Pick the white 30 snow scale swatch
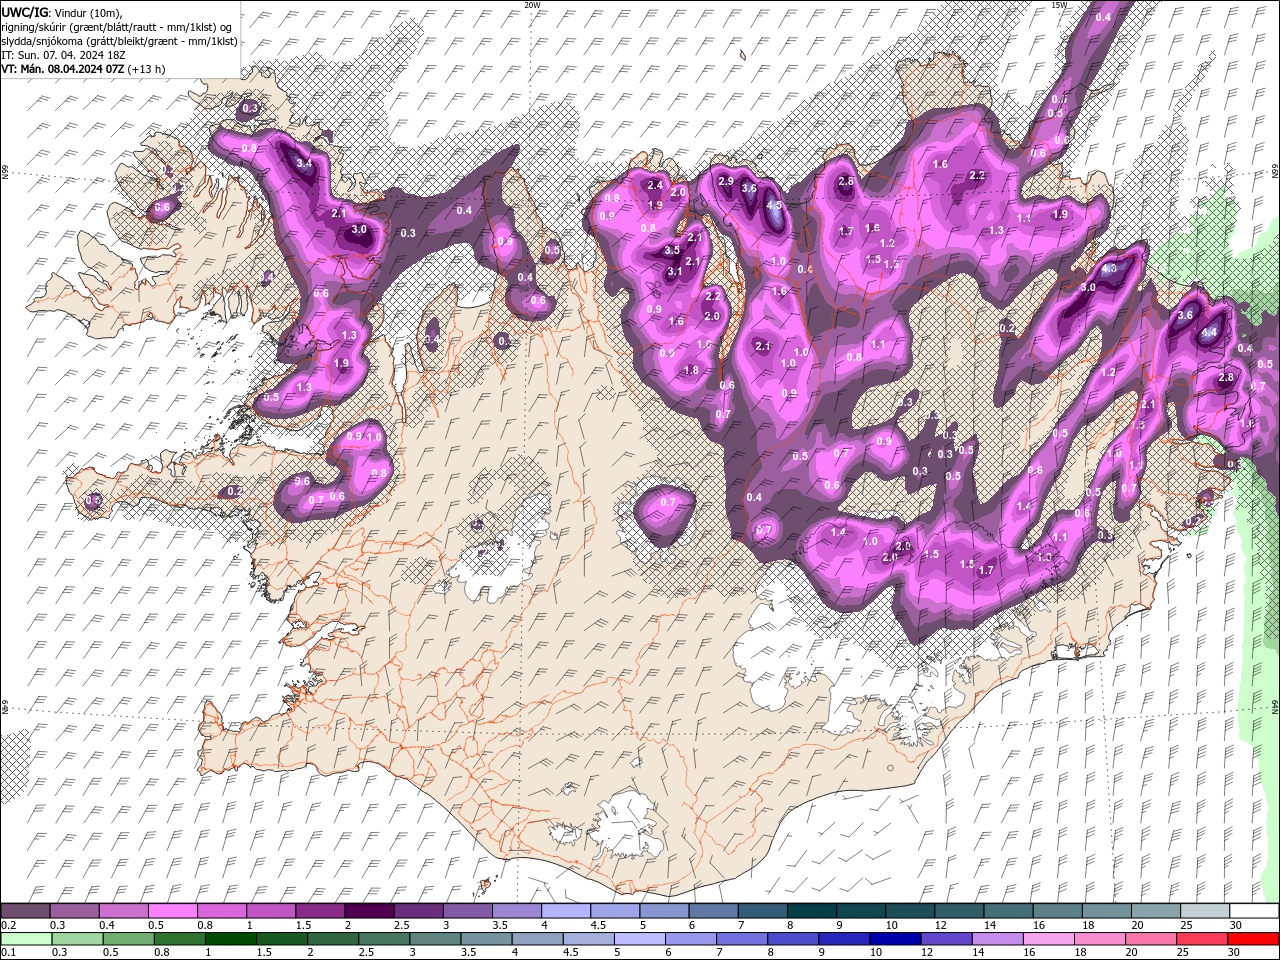The height and width of the screenshot is (960, 1280). point(1254,911)
